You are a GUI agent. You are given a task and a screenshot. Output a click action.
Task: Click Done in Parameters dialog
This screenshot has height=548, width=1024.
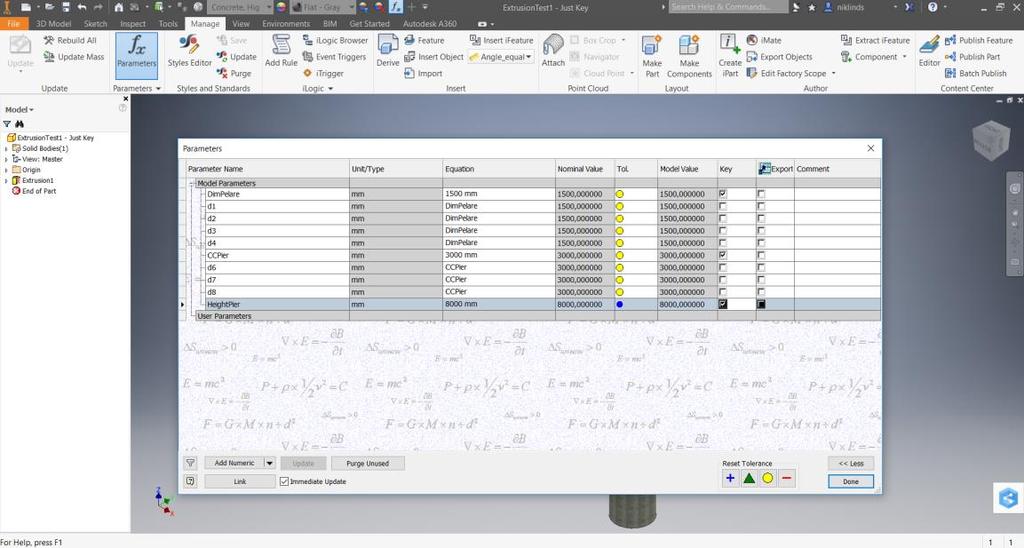pyautogui.click(x=850, y=481)
